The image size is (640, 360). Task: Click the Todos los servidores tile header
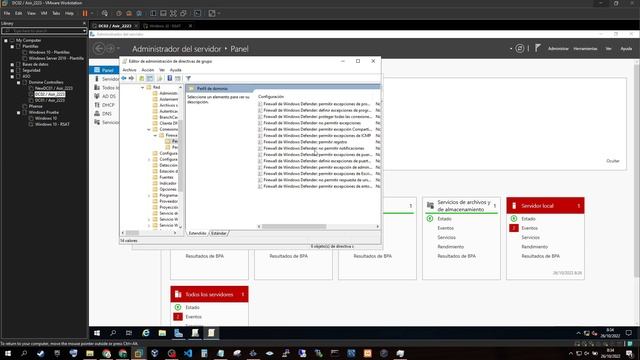(209, 294)
